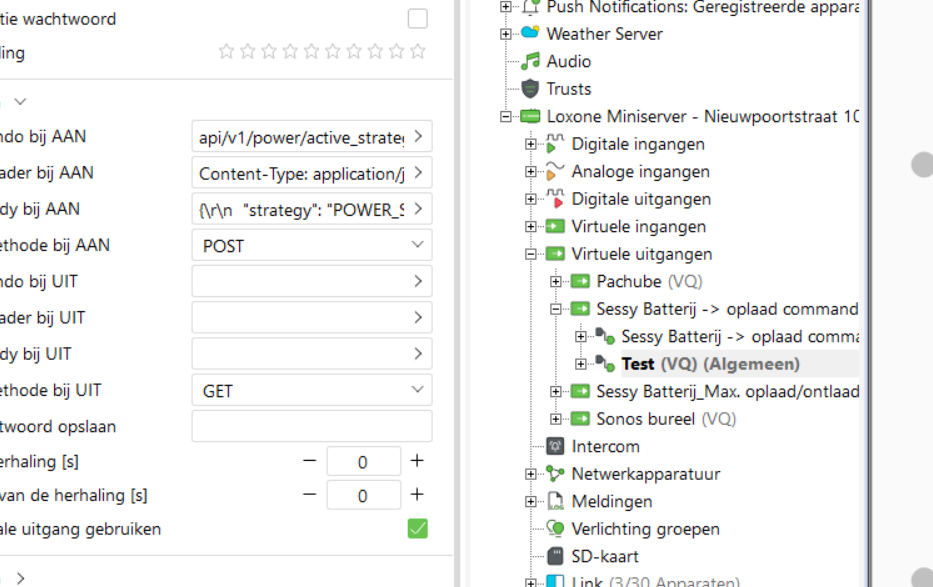Expand the Sessy Batterij_Max. node
The image size is (933, 587).
tap(556, 391)
